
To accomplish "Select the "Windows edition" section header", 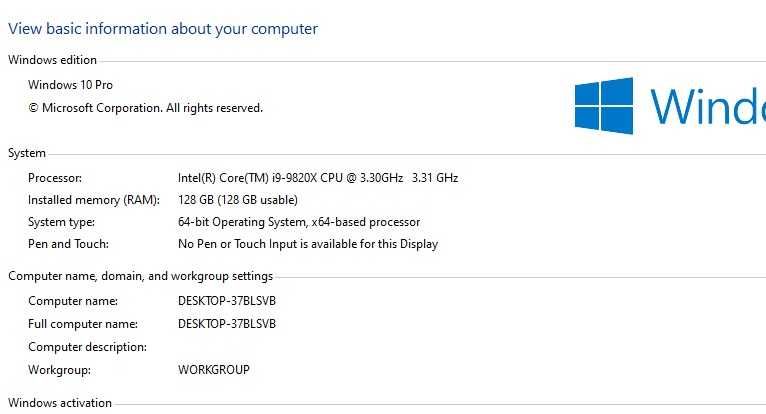I will coord(52,60).
